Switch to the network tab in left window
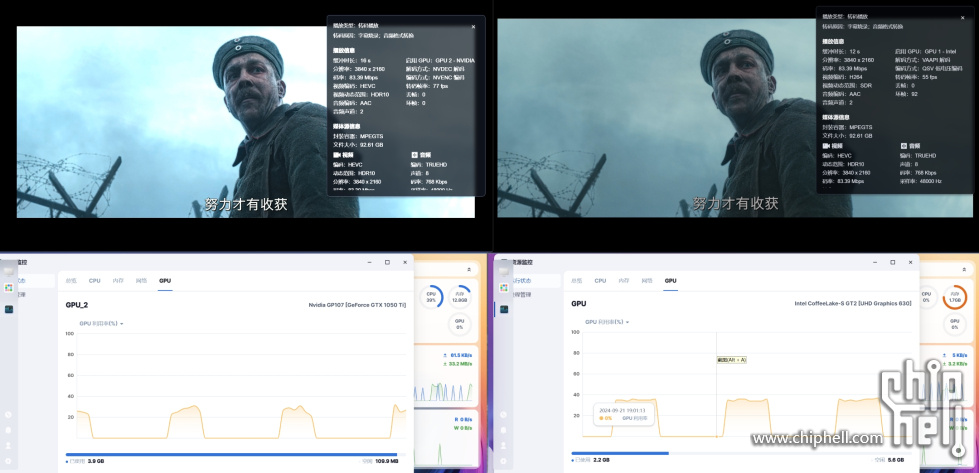The height and width of the screenshot is (473, 979). click(x=141, y=281)
